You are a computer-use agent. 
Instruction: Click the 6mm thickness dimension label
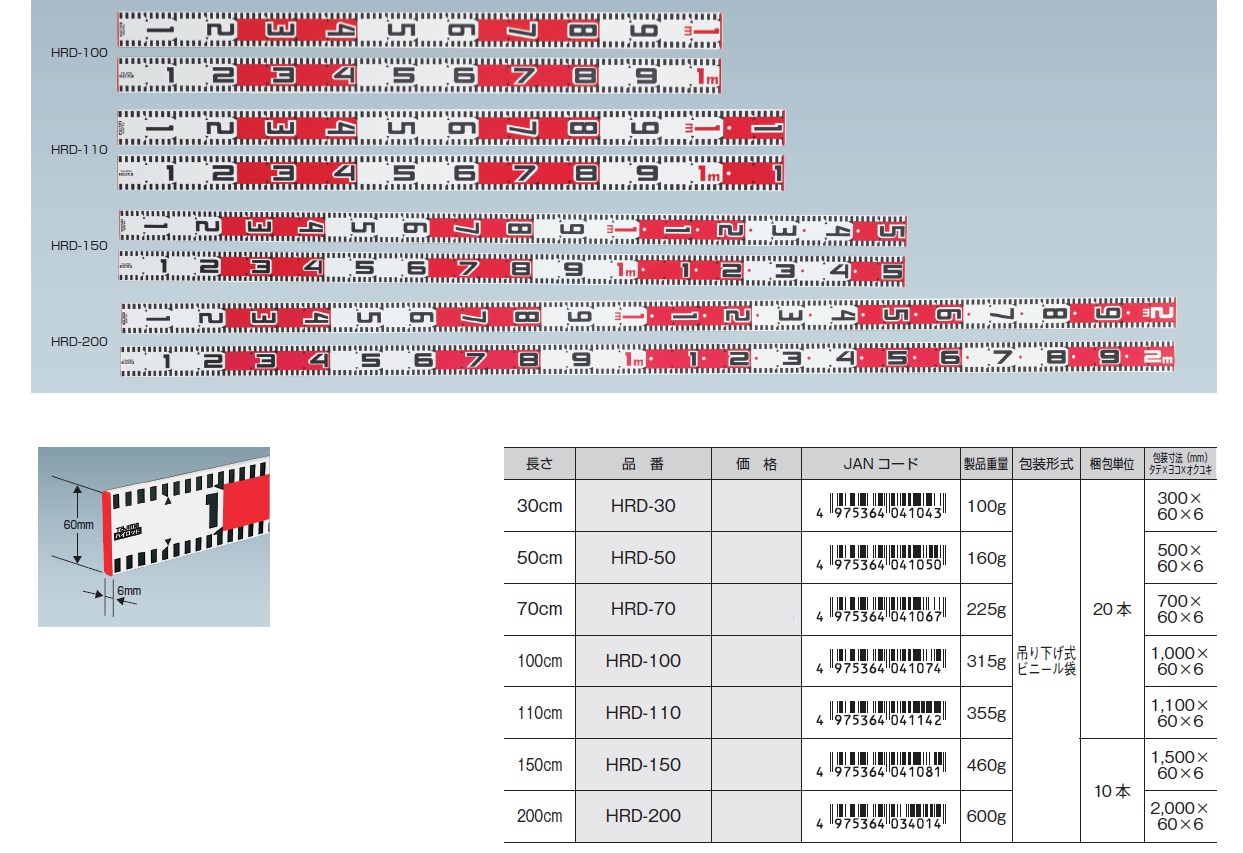[128, 591]
